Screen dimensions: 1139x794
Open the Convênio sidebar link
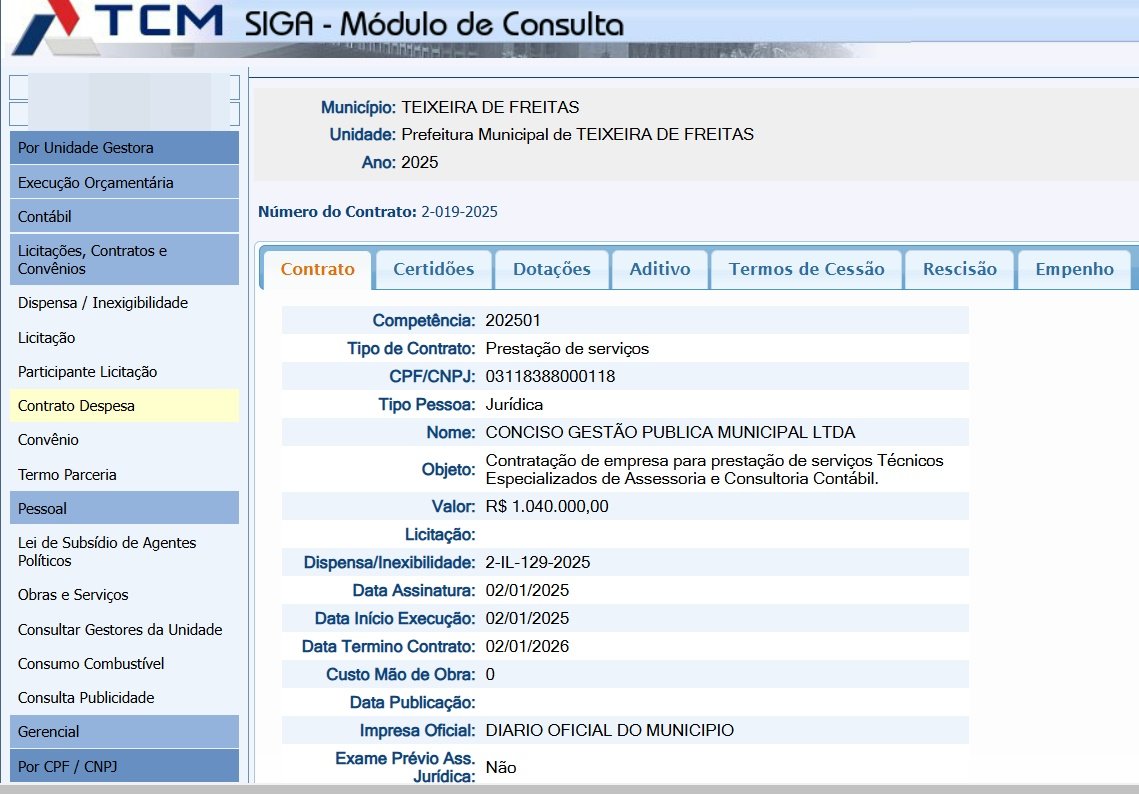click(48, 440)
